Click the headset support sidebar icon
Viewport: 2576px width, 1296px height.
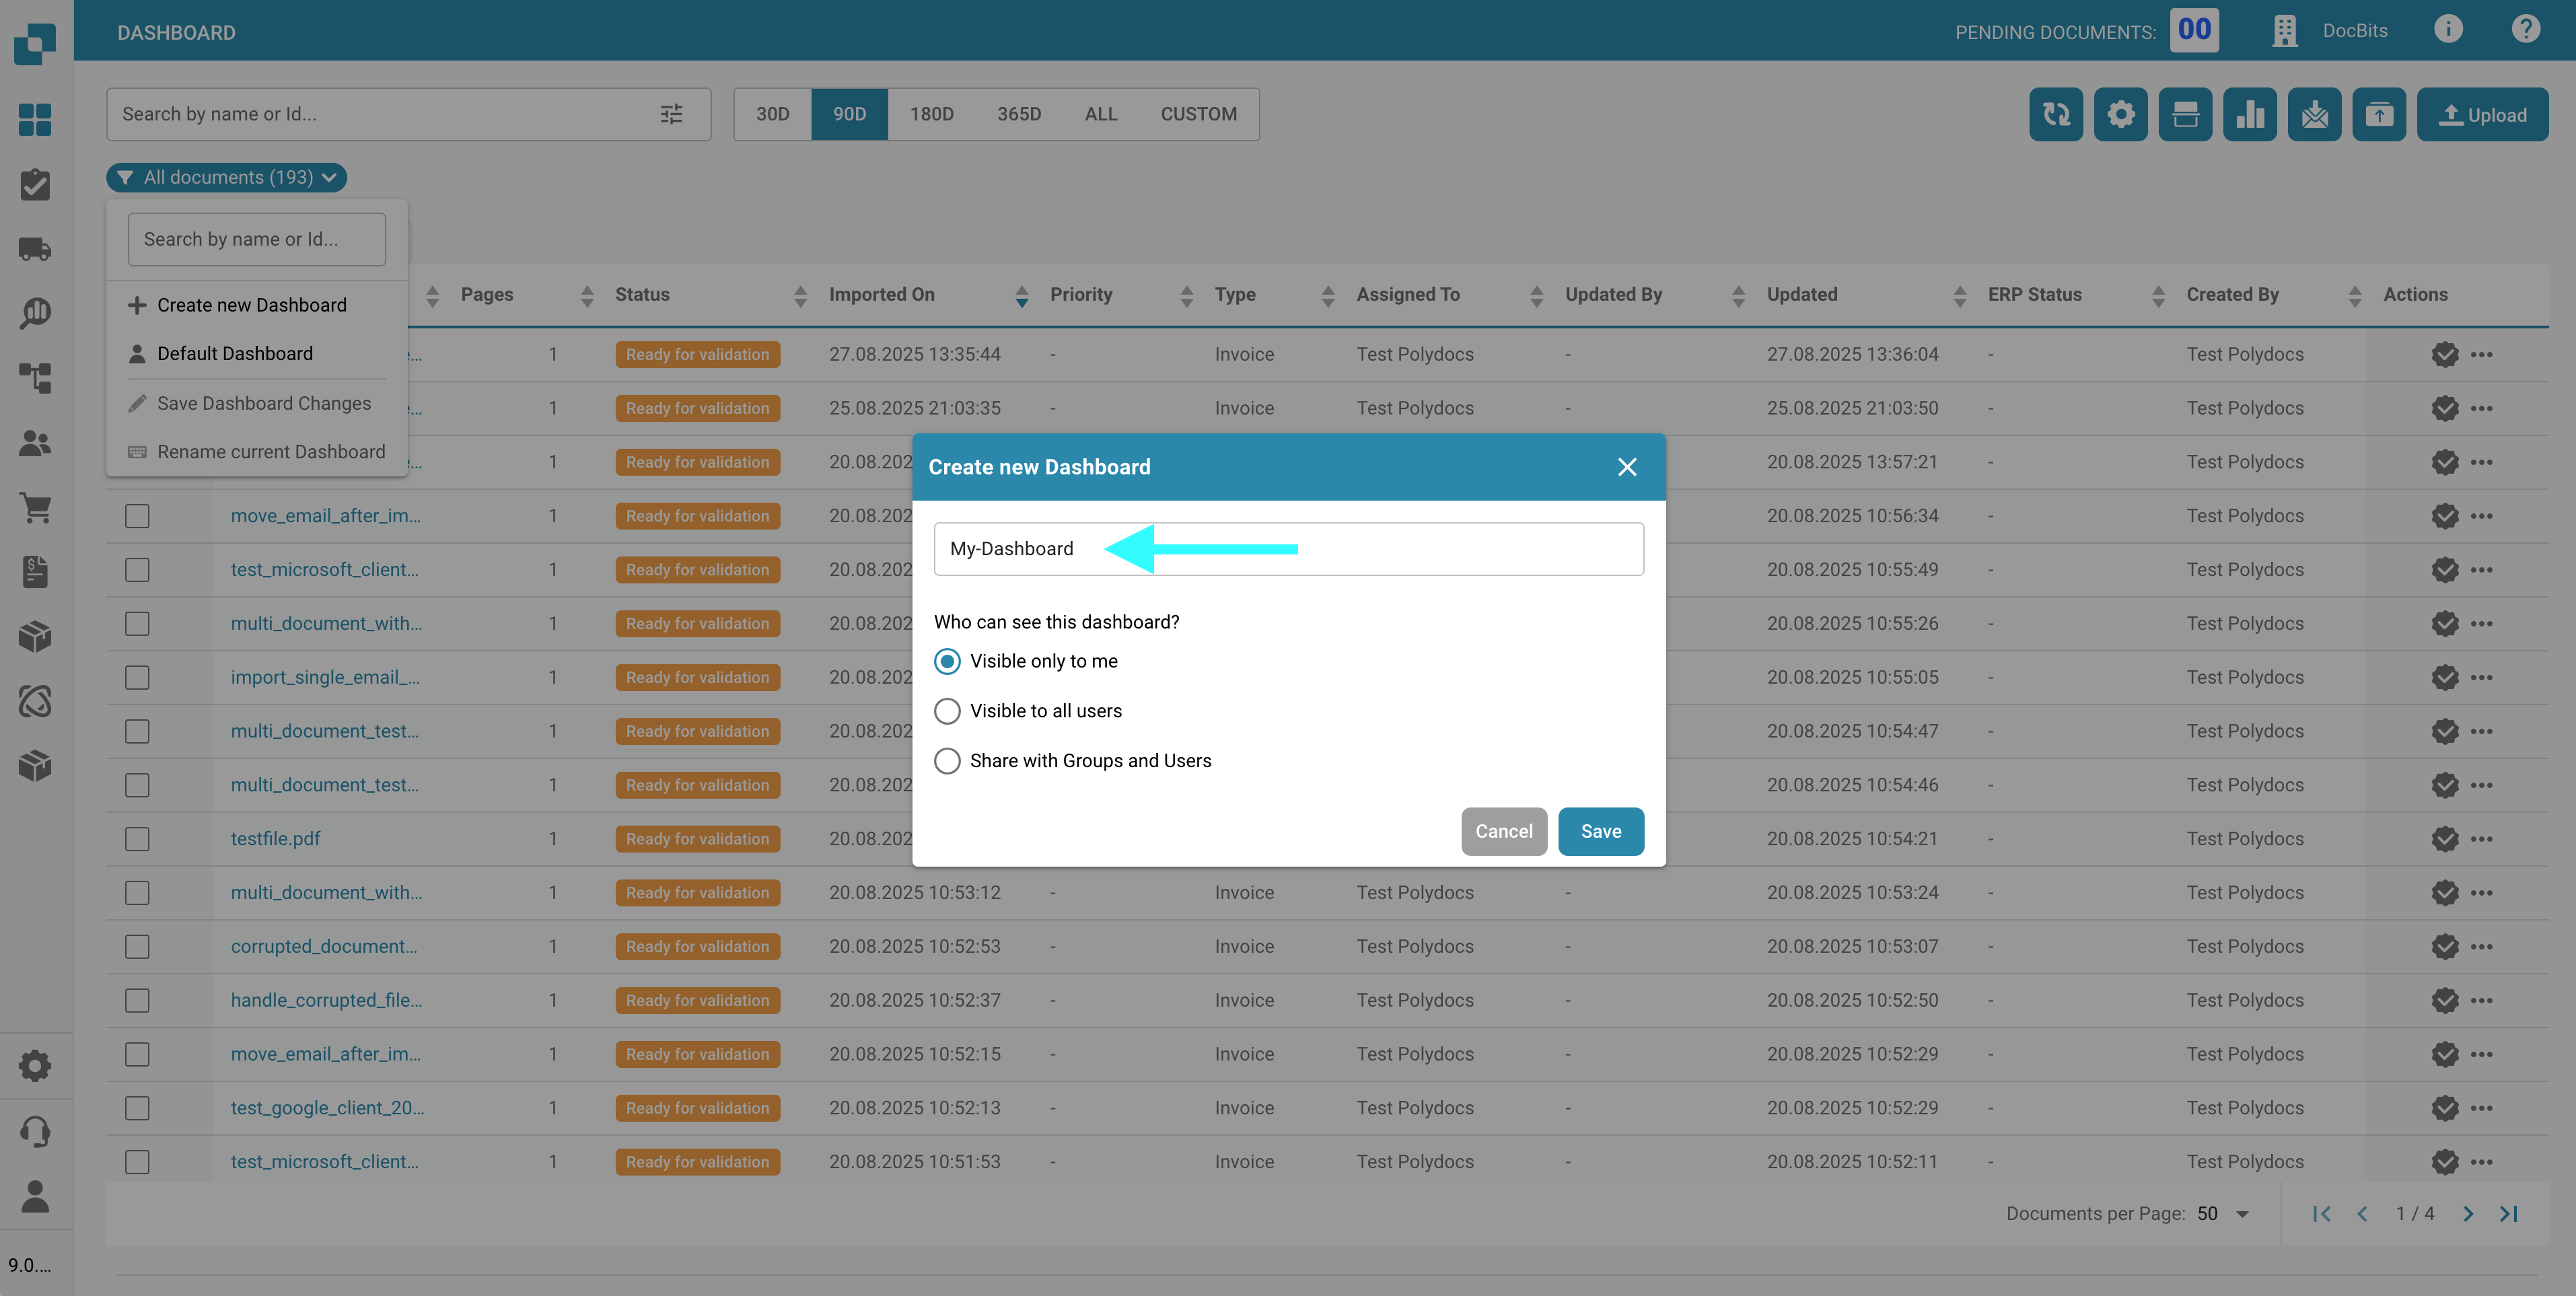click(x=35, y=1131)
